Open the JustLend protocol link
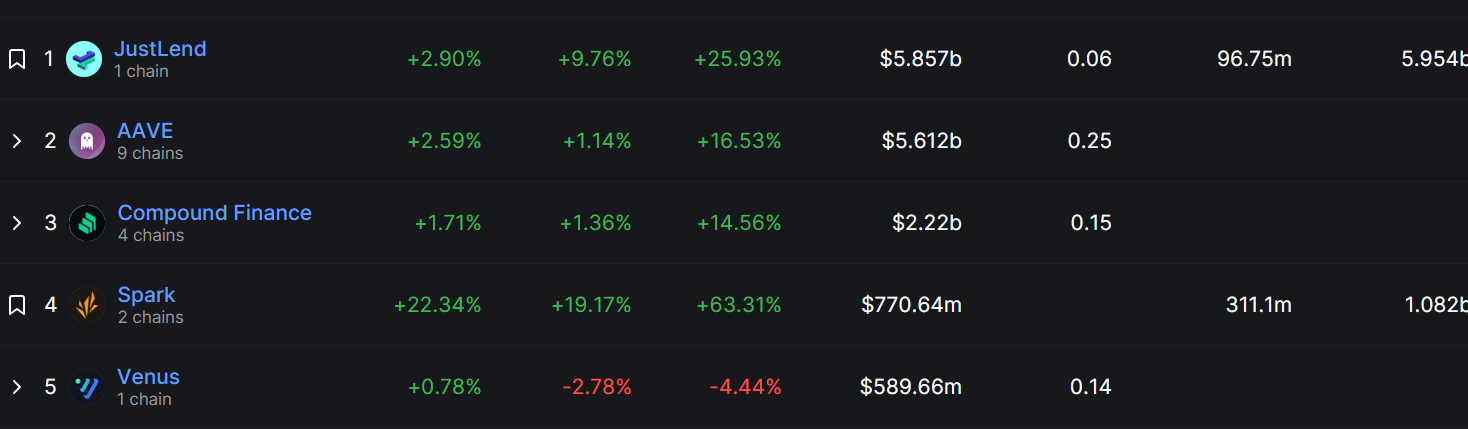 (x=160, y=48)
